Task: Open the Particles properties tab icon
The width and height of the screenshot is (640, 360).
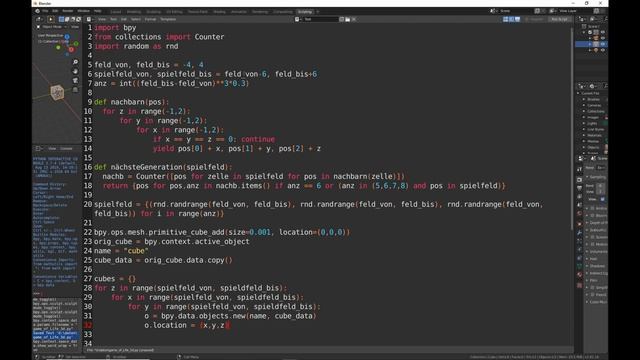Action: (580, 241)
